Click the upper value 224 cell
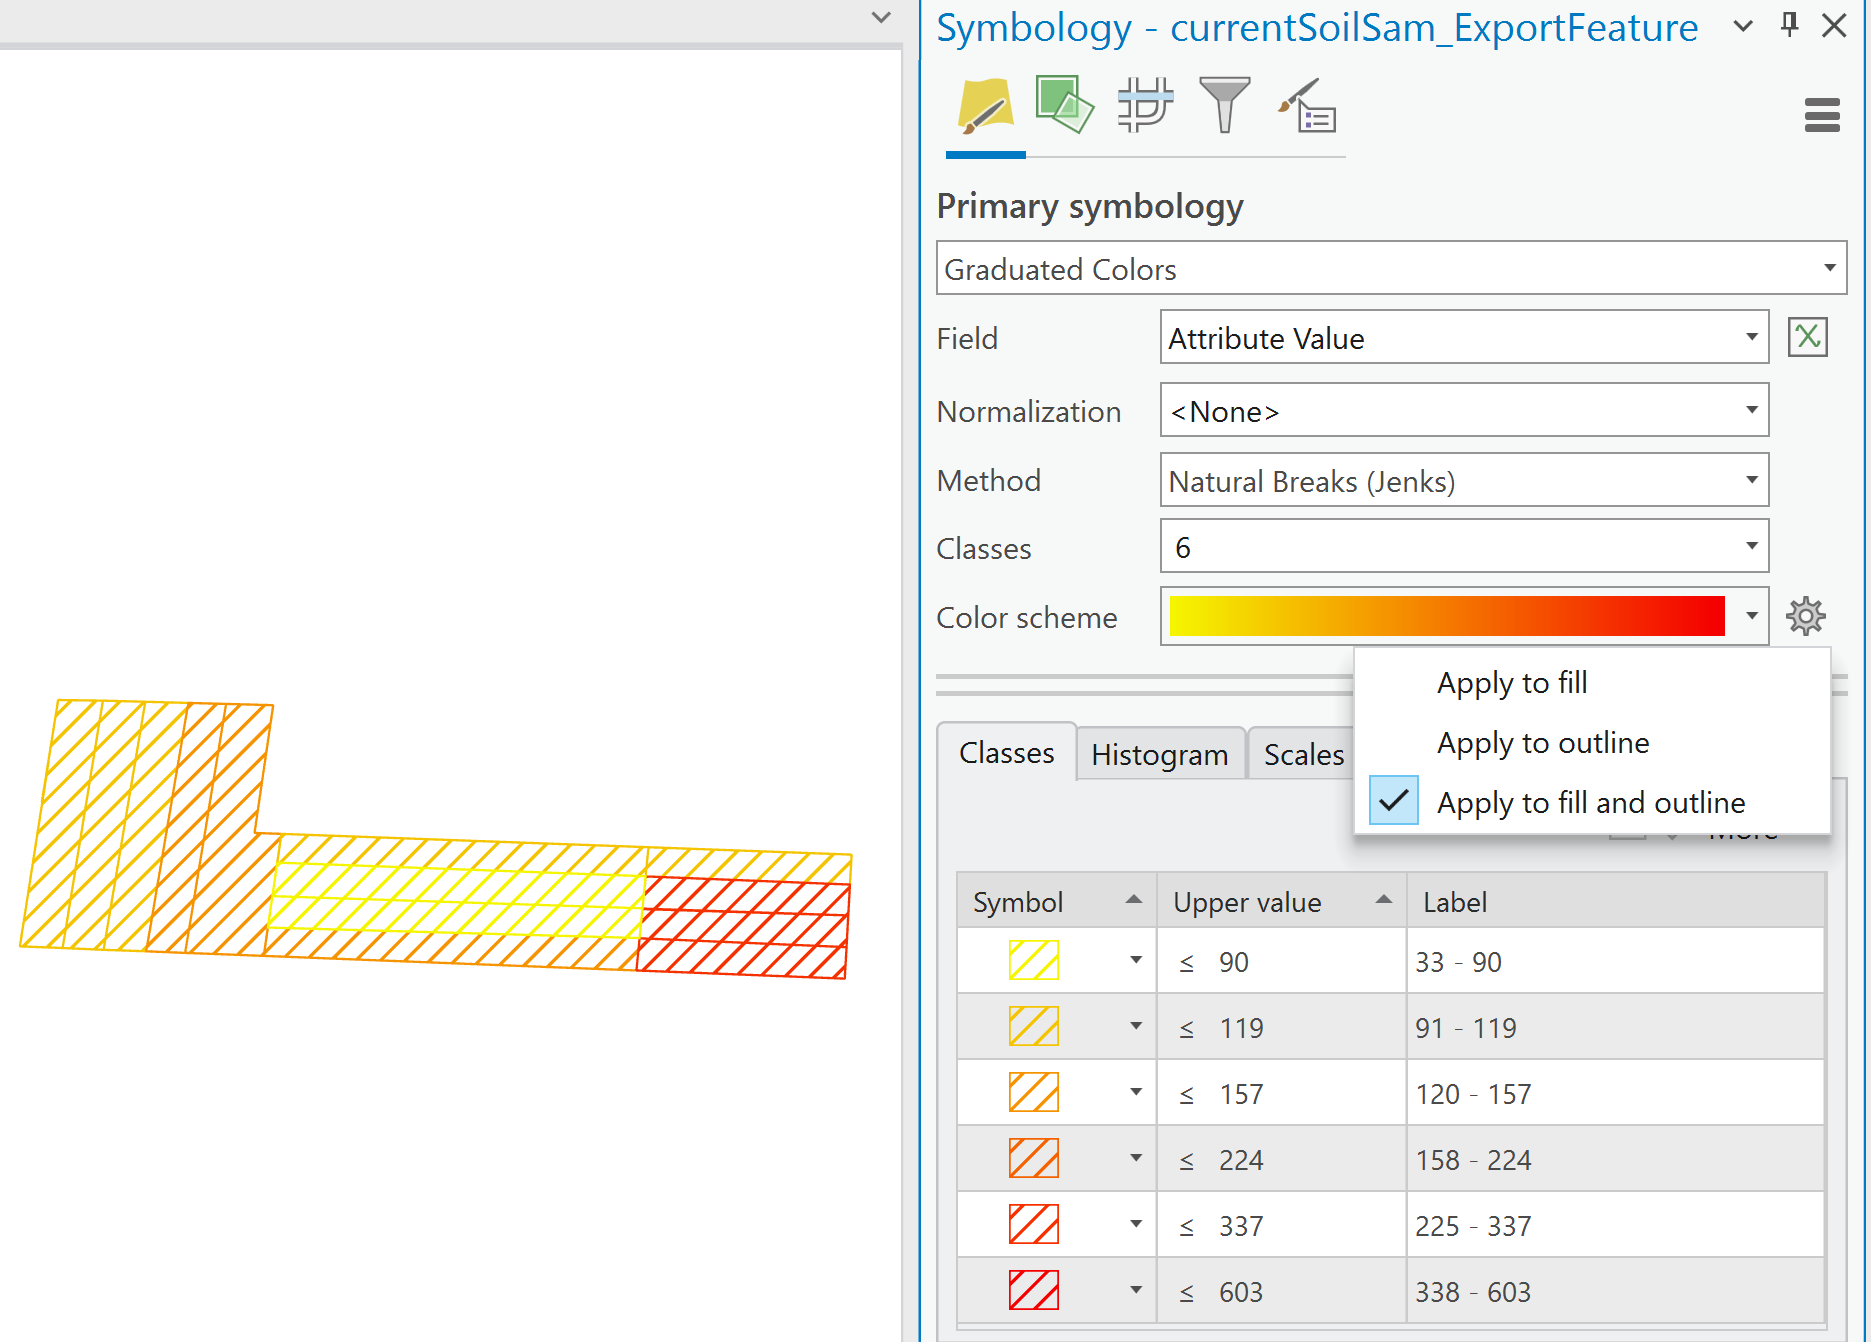This screenshot has height=1342, width=1871. click(1282, 1159)
